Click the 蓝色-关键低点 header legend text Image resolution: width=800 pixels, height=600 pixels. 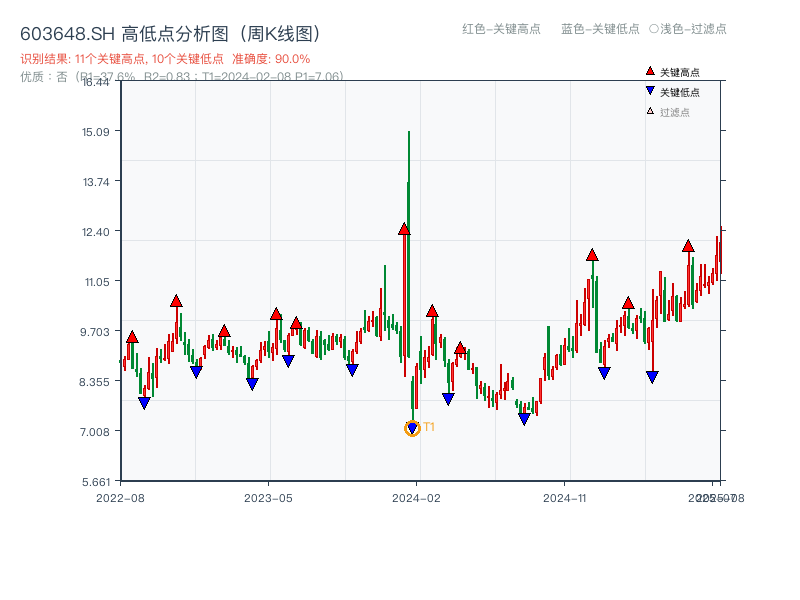(x=600, y=29)
